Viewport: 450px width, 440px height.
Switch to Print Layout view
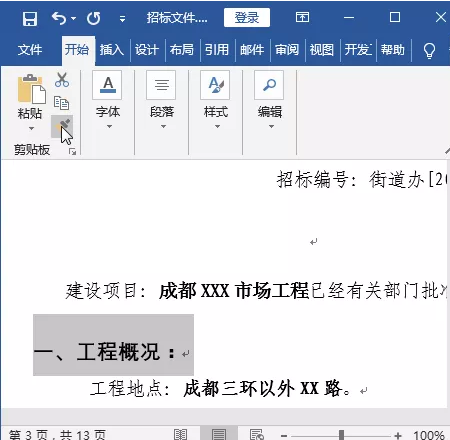click(x=219, y=434)
